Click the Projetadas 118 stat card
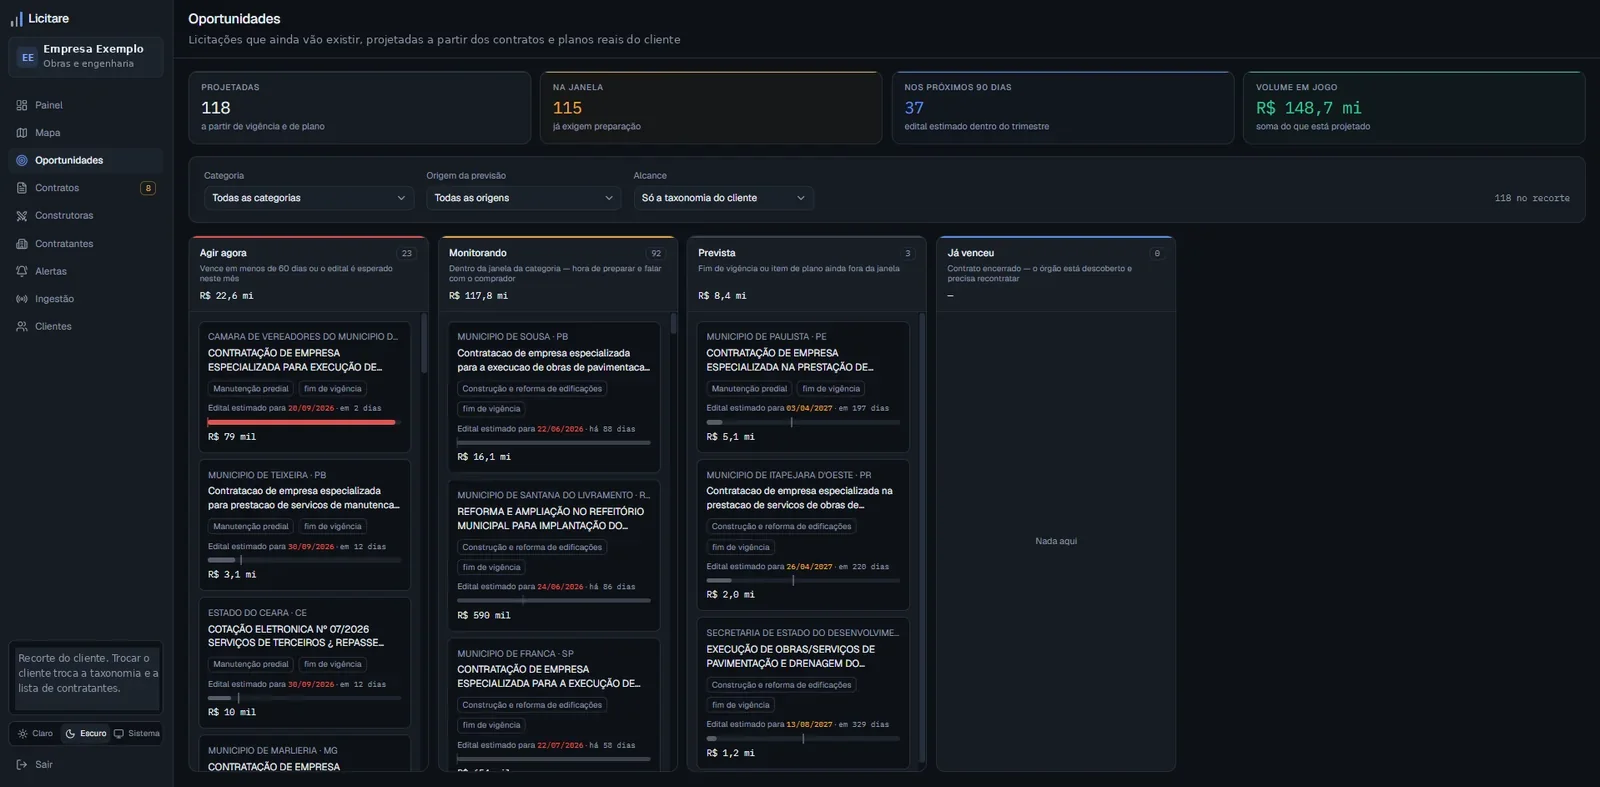 tap(360, 107)
